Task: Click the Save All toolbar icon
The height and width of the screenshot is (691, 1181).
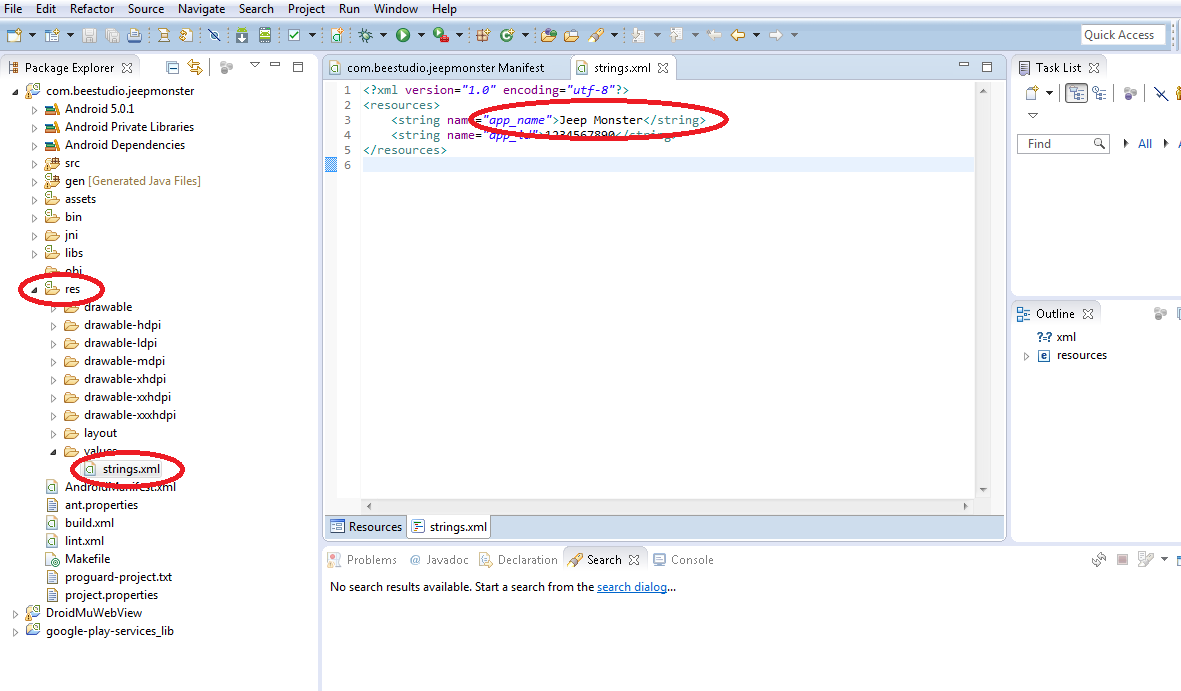Action: click(x=110, y=34)
